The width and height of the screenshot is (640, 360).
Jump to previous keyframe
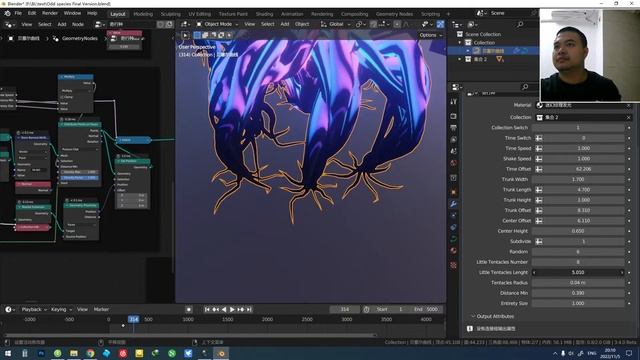[x=216, y=310]
